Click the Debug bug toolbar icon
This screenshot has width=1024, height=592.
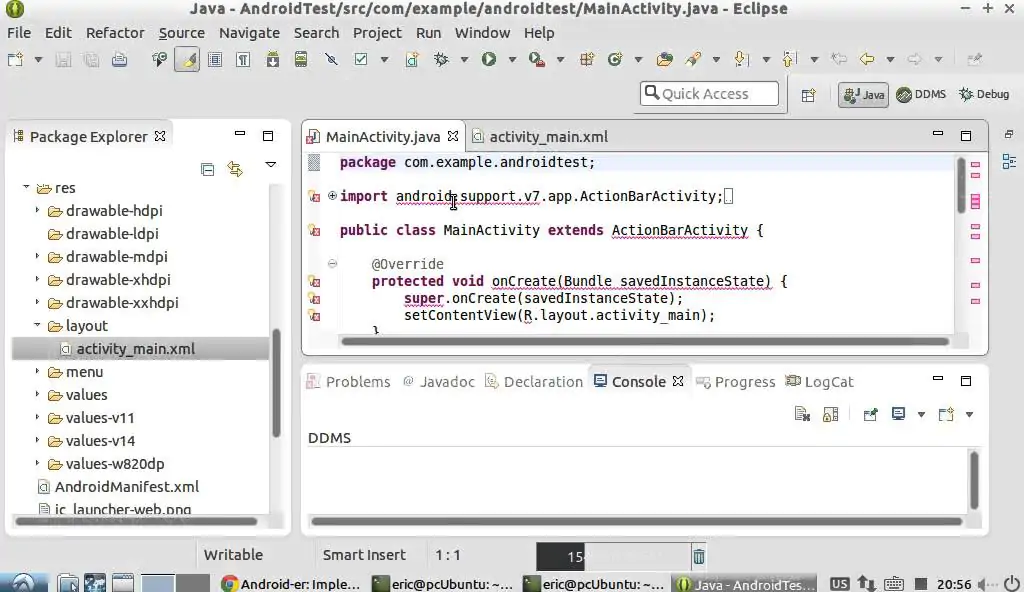441,59
